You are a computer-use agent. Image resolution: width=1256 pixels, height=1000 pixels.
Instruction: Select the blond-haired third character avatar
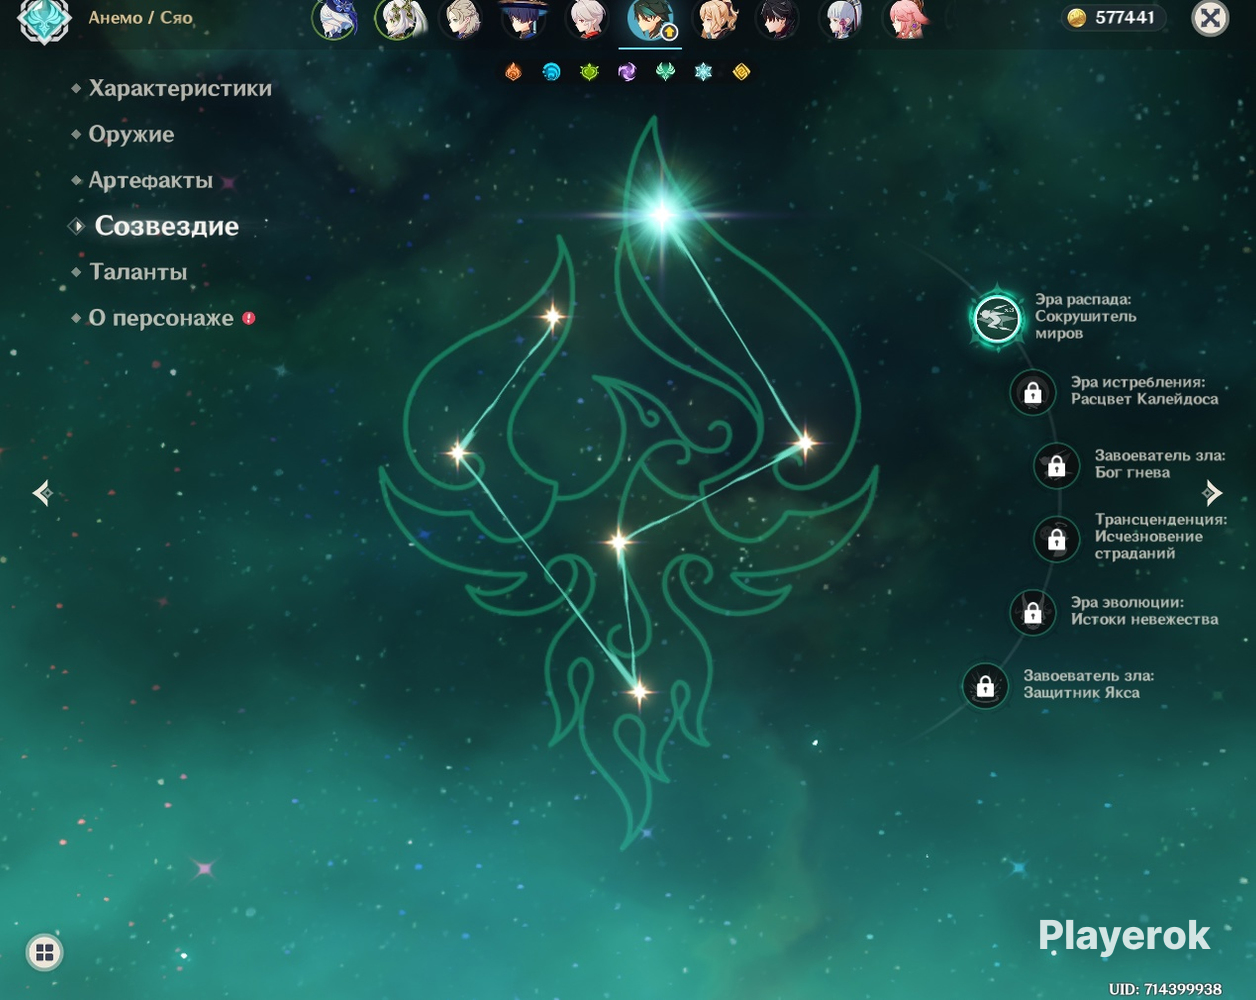(462, 19)
